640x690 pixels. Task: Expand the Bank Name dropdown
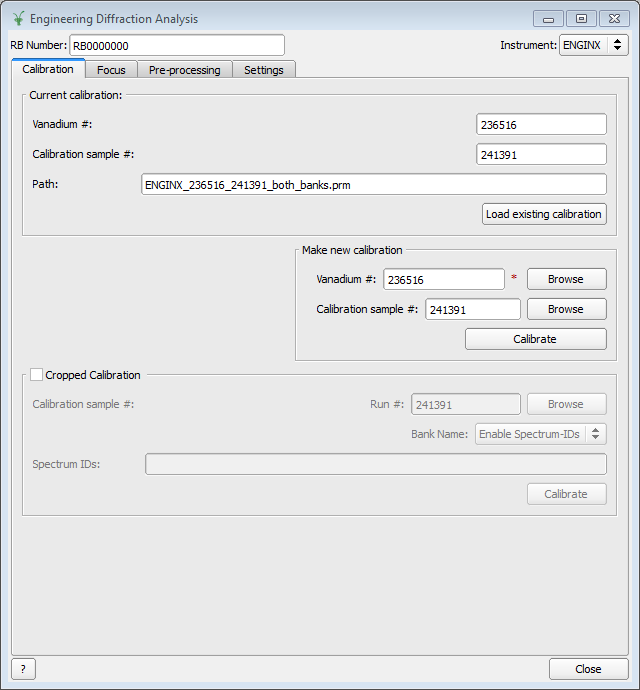pos(541,434)
